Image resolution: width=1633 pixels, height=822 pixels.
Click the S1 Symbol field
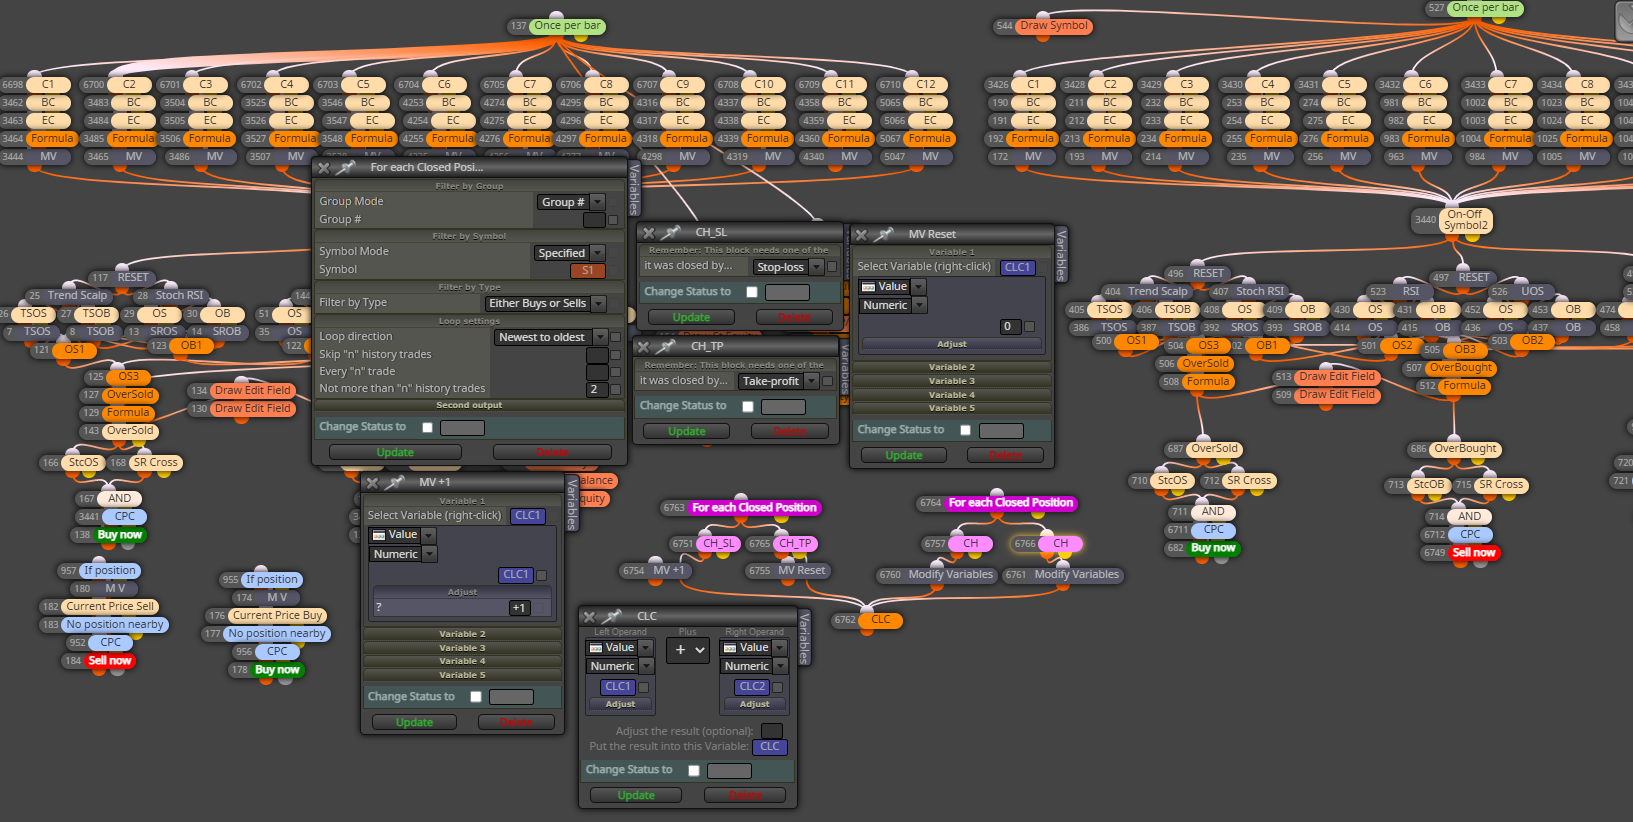[588, 270]
